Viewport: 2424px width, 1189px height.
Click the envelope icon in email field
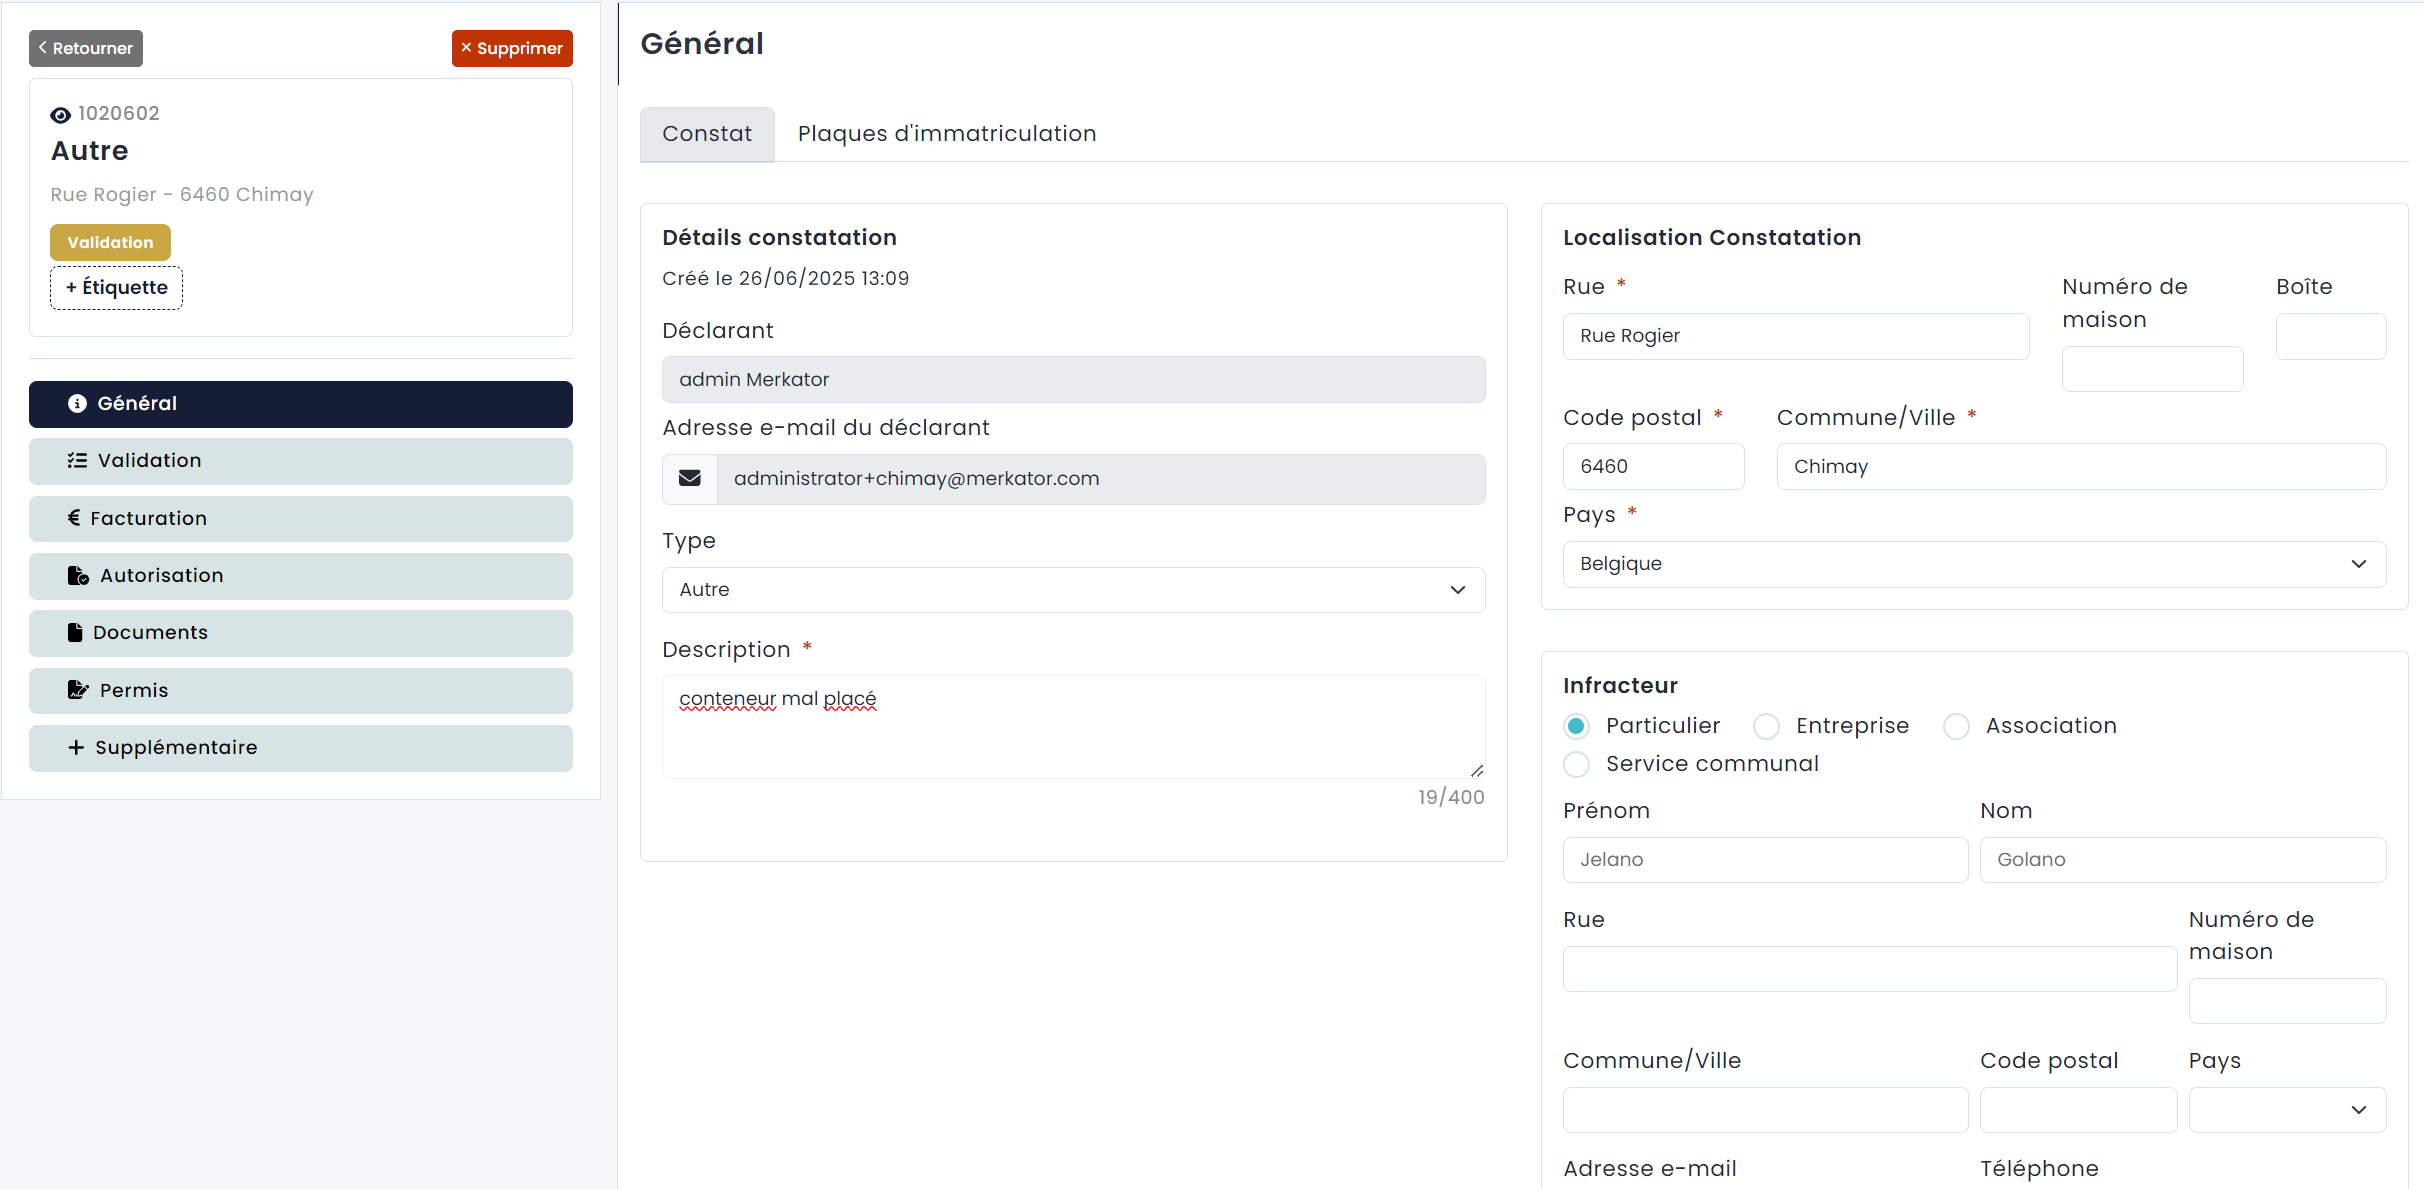click(x=690, y=479)
